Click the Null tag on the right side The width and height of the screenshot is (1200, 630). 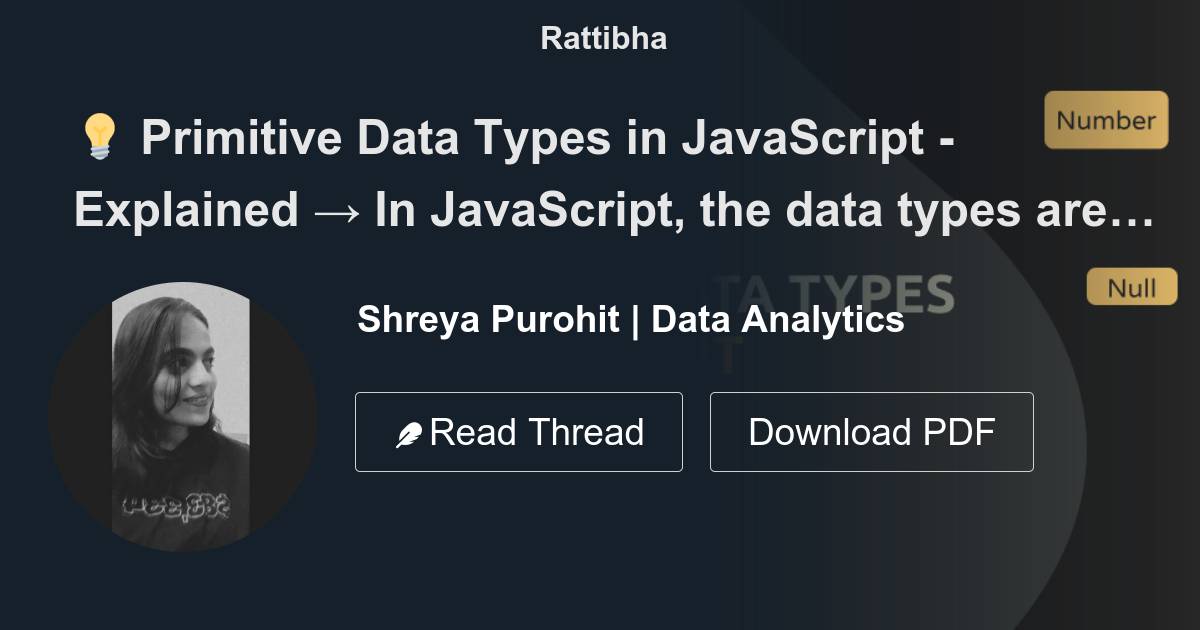[1131, 286]
